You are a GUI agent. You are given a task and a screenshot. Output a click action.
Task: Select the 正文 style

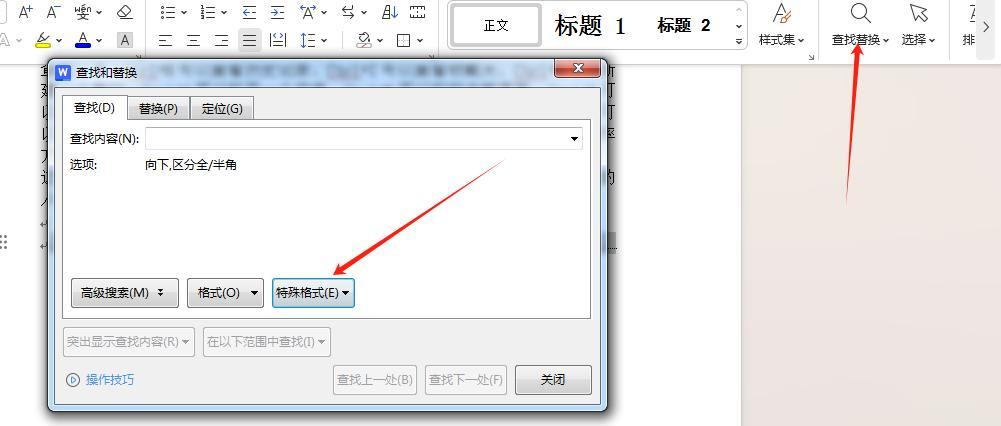[x=496, y=26]
